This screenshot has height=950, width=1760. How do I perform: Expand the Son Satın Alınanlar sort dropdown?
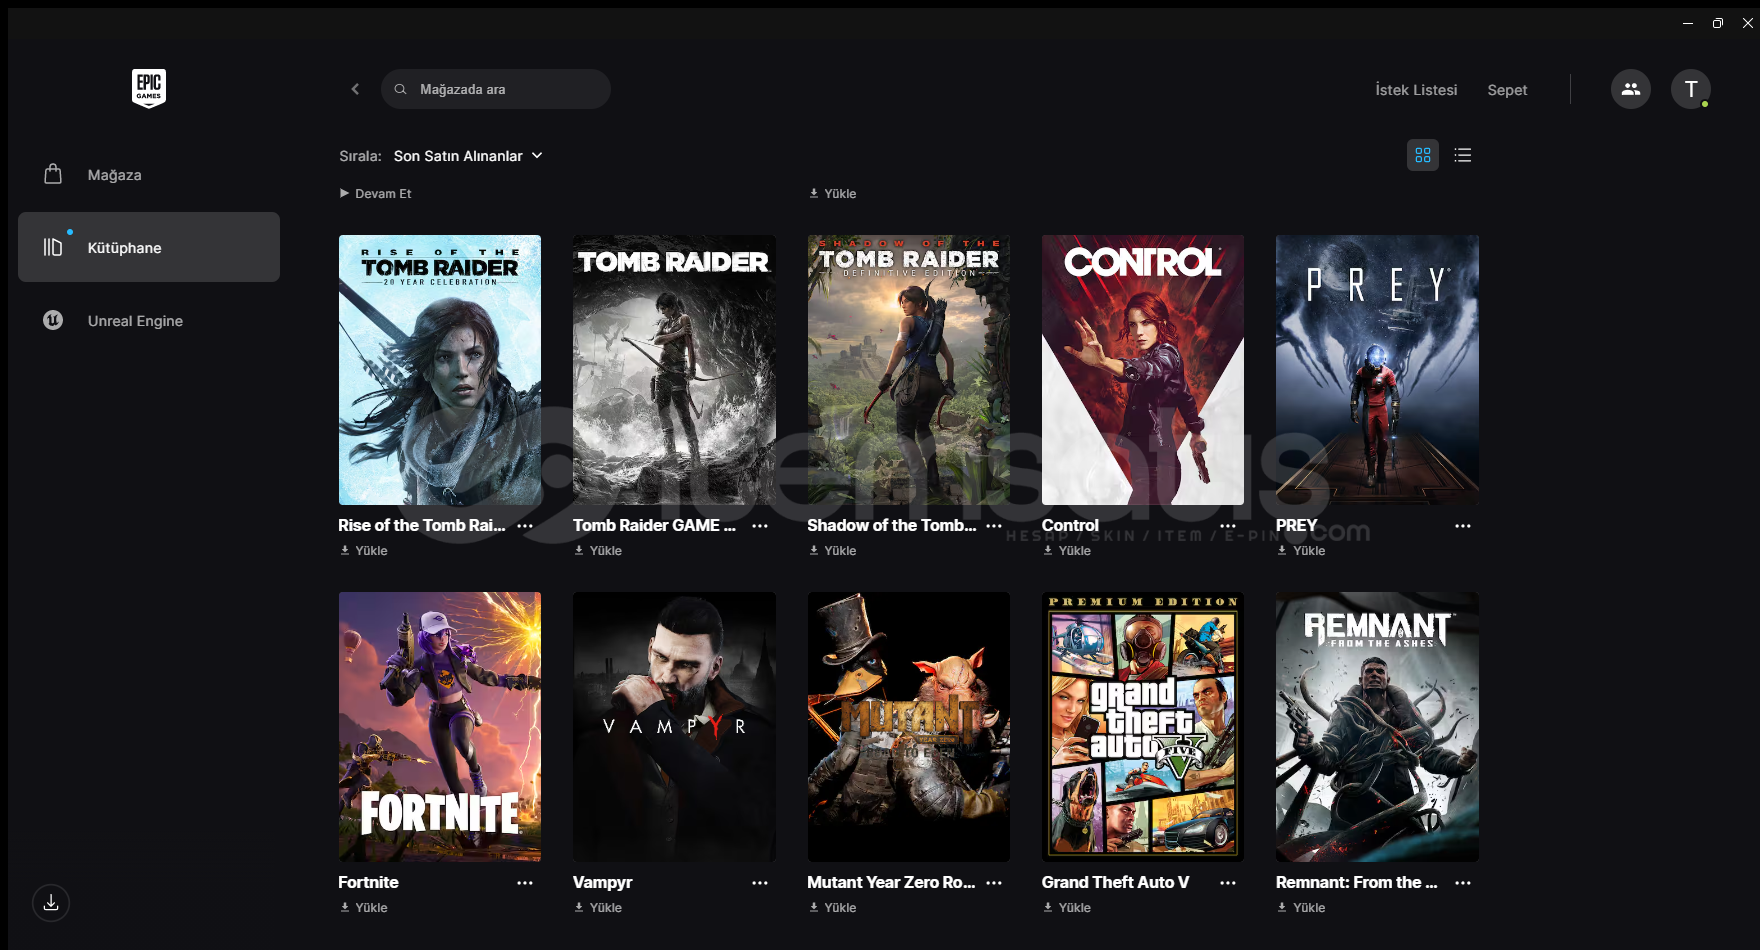(468, 156)
